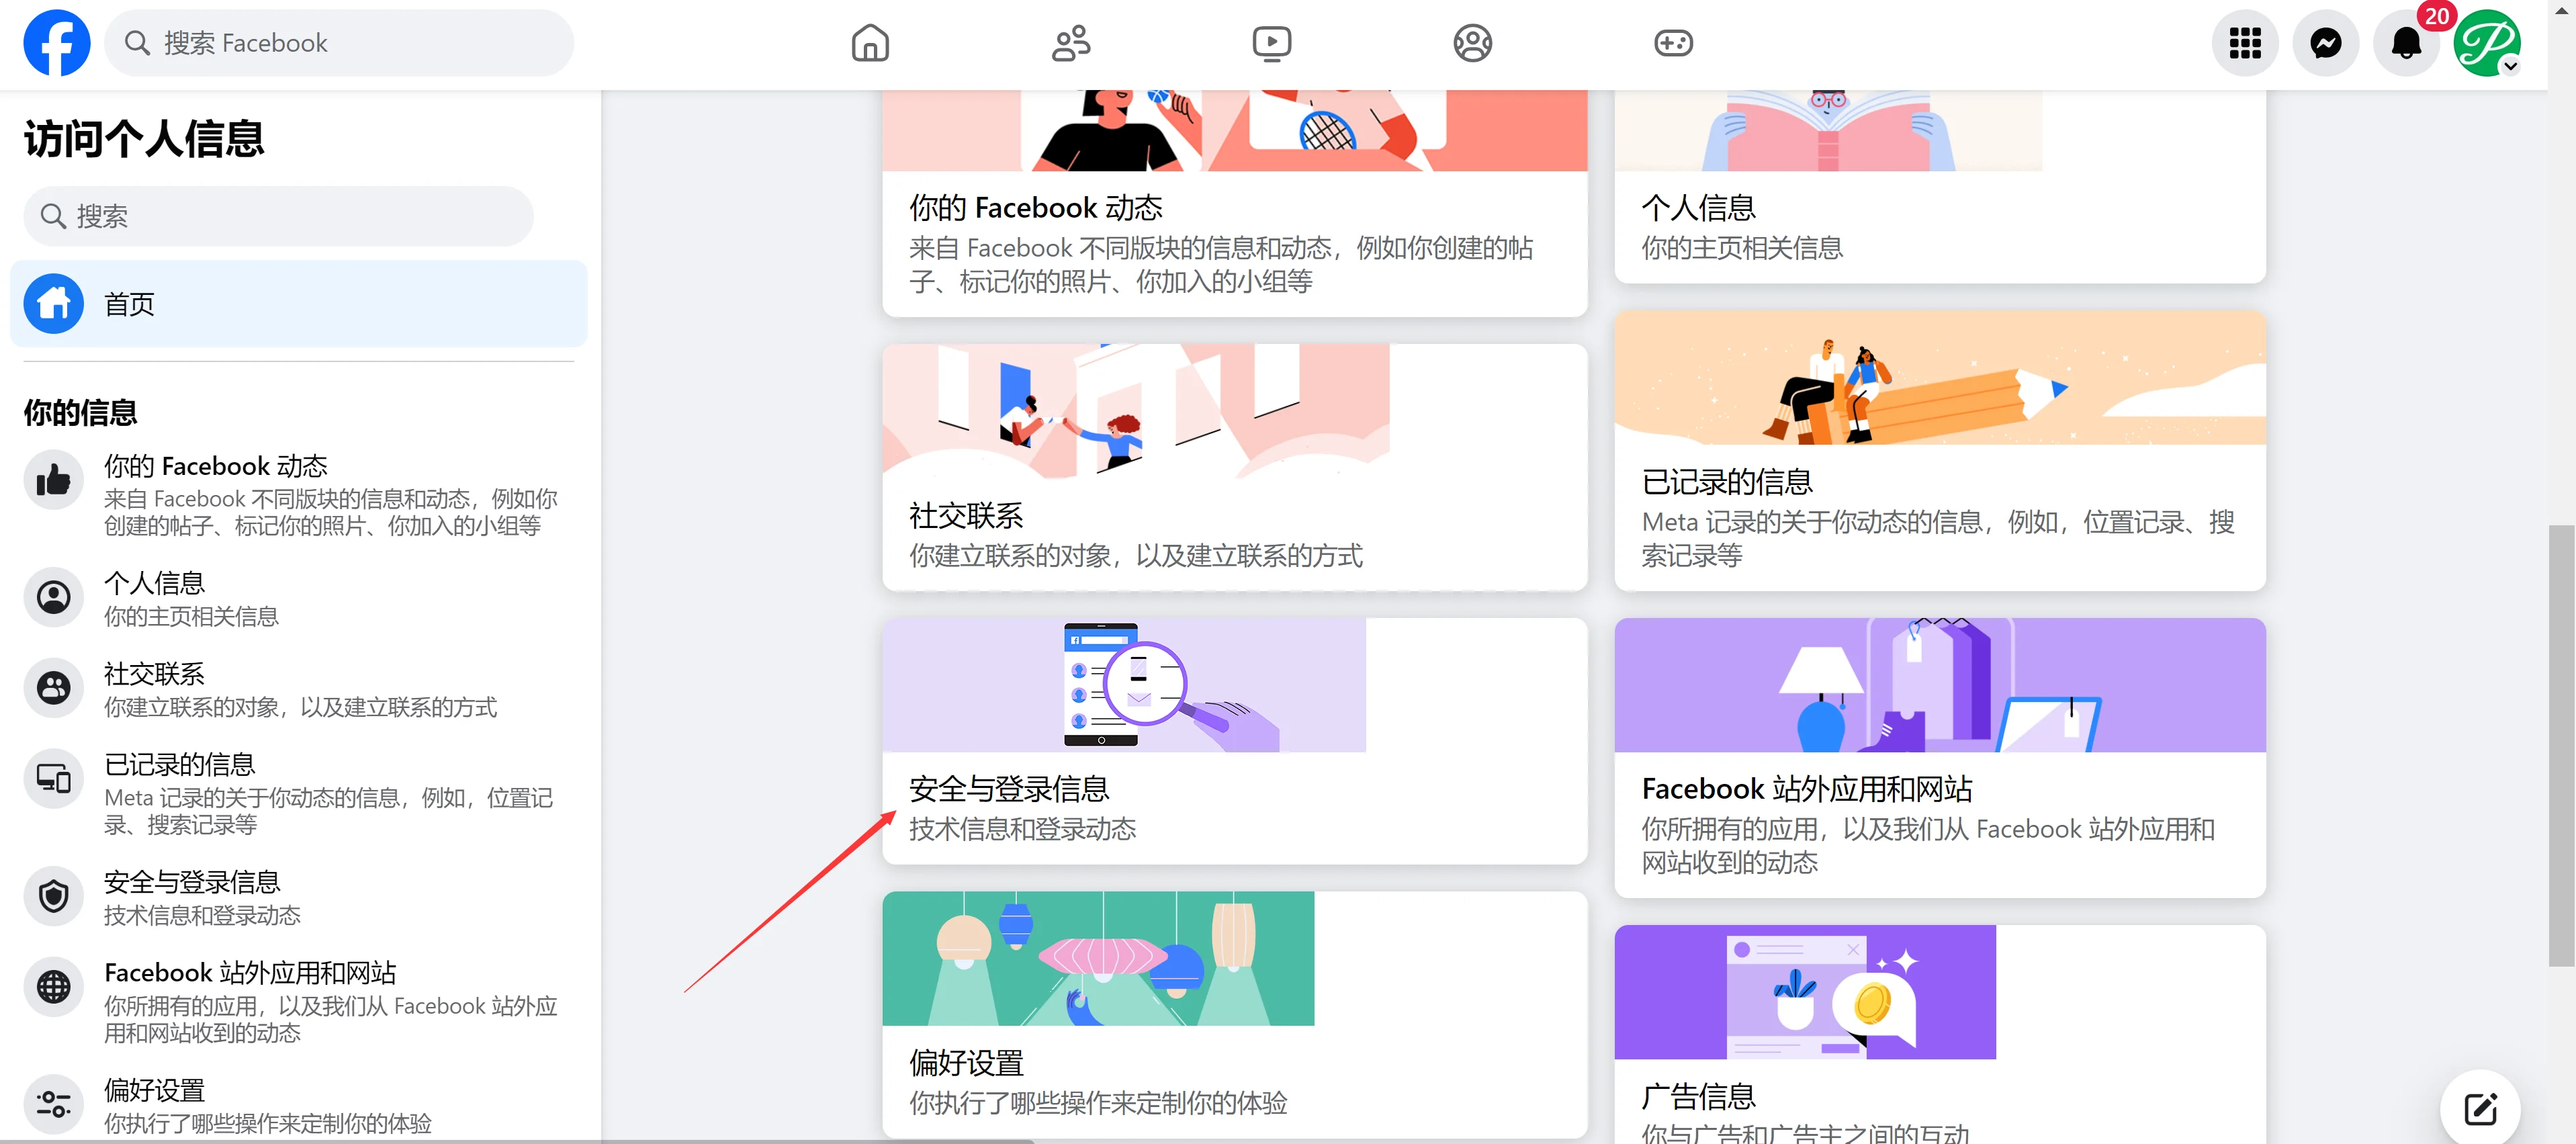The height and width of the screenshot is (1144, 2576).
Task: Open sidebar item 个人信息
Action: 299,598
